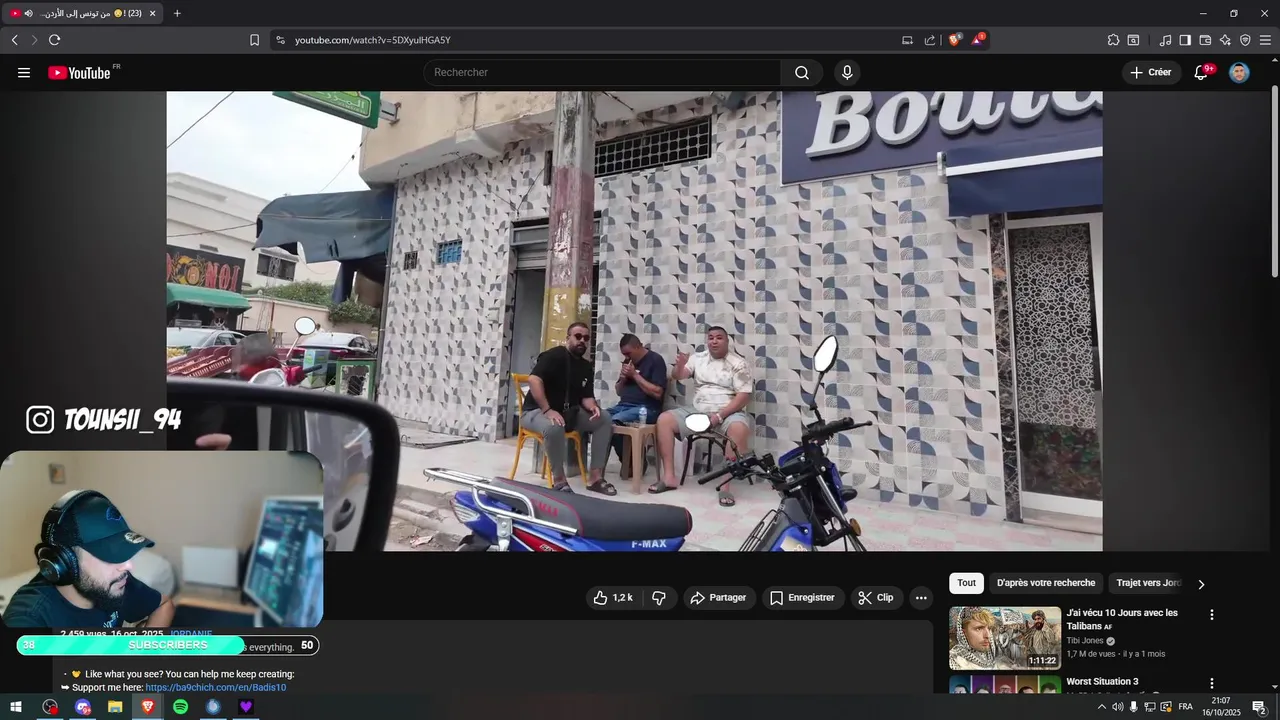This screenshot has height=720, width=1280.
Task: Show next filter chips with the arrow
Action: [x=1201, y=584]
